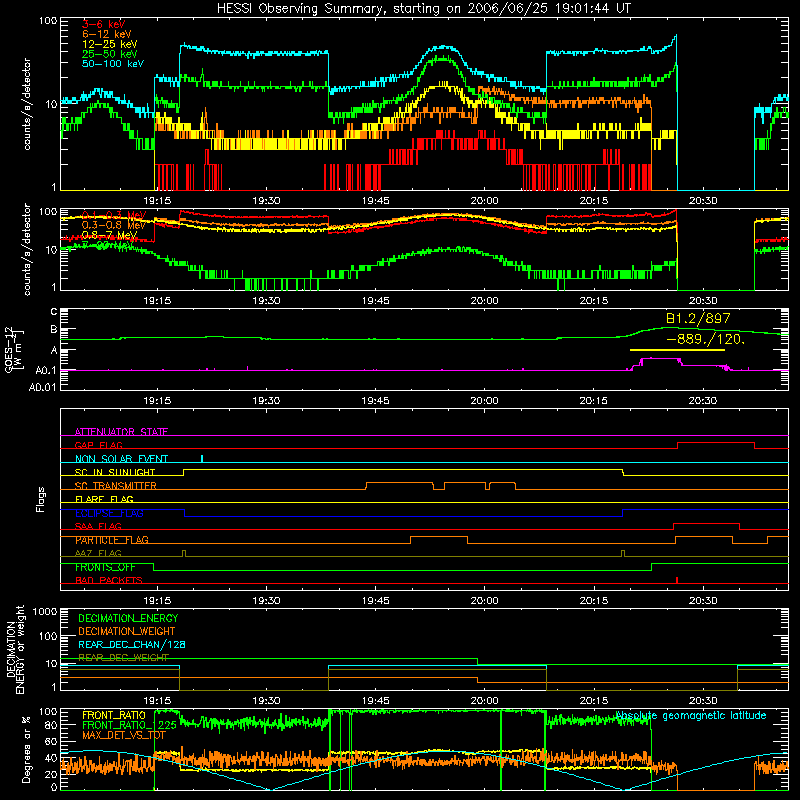
Task: Select the SAA_FLAG label
Action: click(x=98, y=526)
